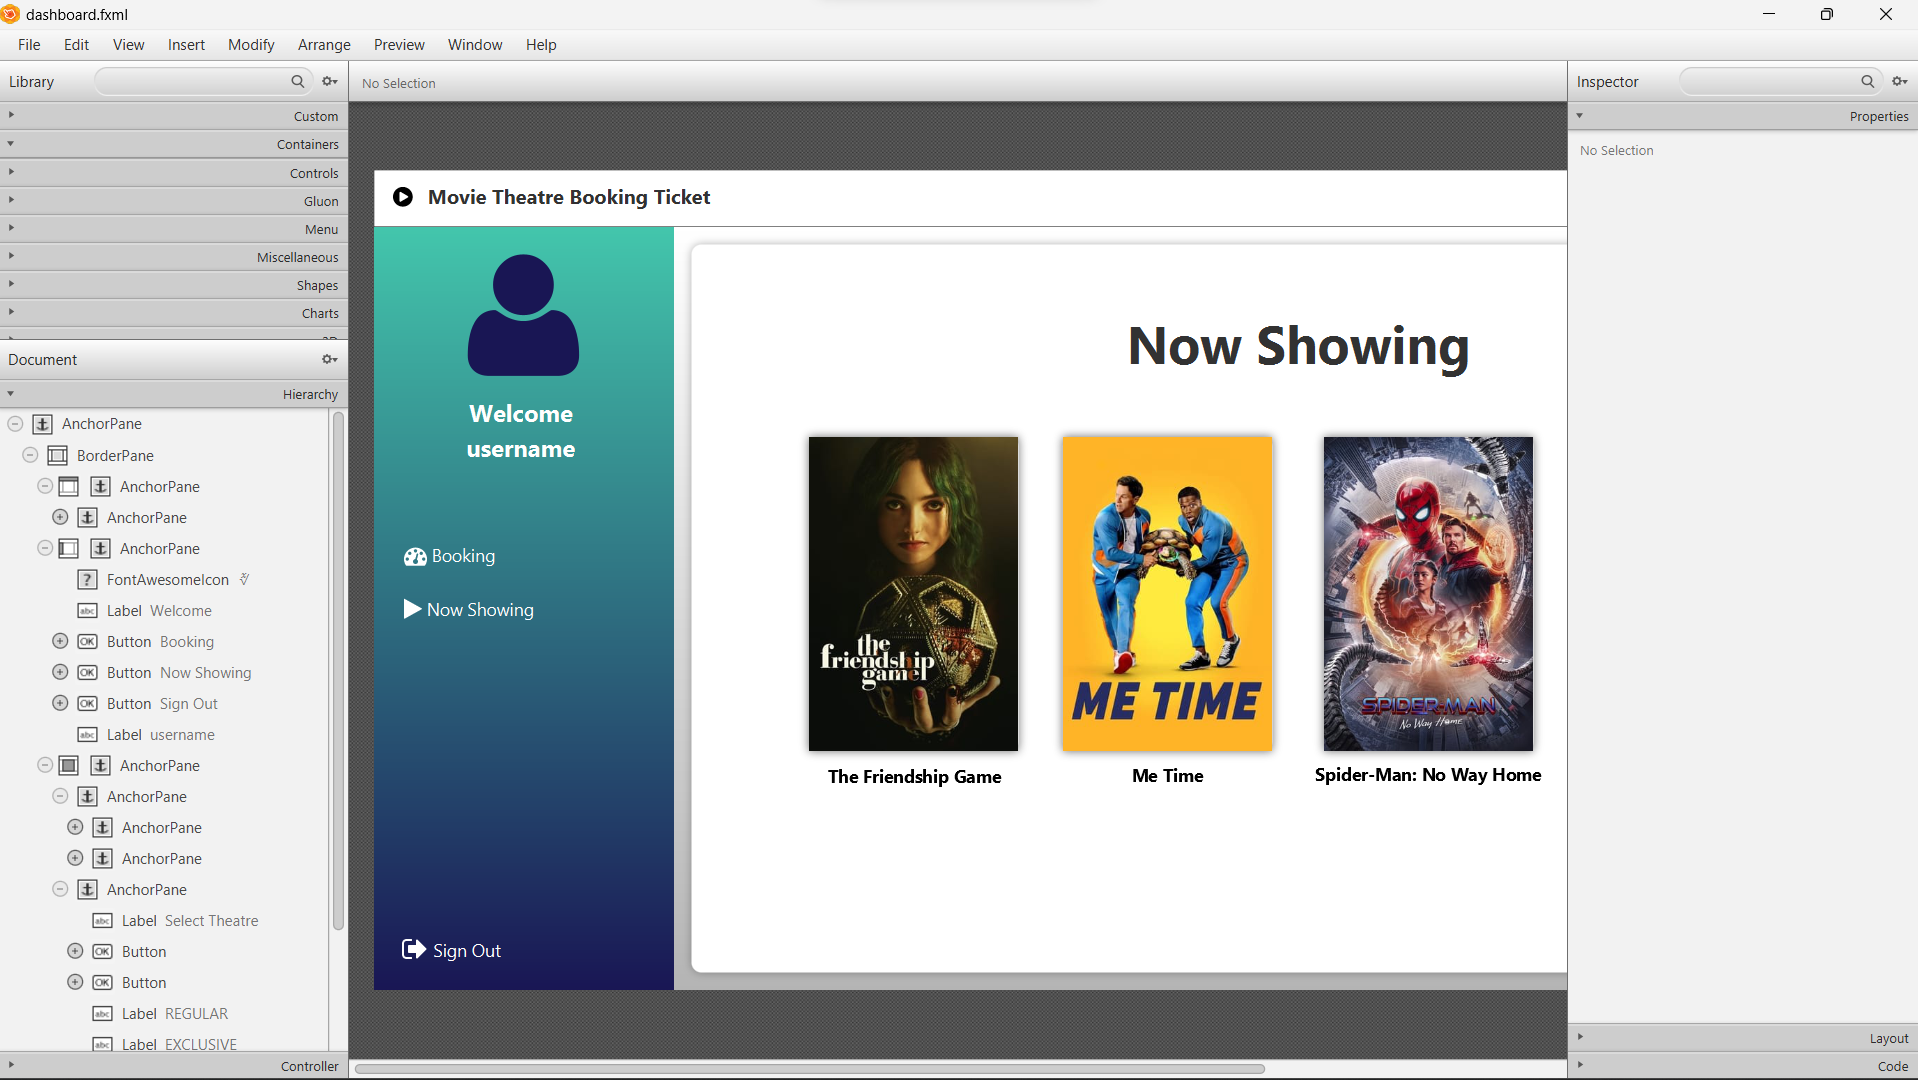Select the Button Now Showing OK icon
The image size is (1918, 1080).
click(87, 673)
